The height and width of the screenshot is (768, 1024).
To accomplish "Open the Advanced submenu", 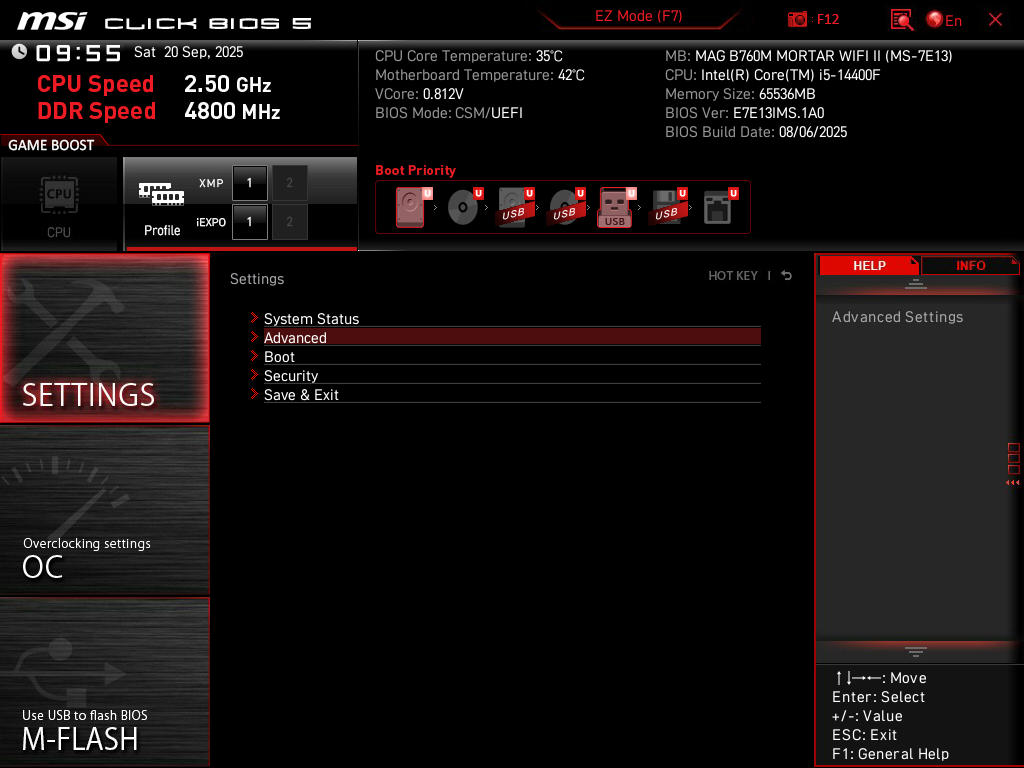I will coord(512,338).
